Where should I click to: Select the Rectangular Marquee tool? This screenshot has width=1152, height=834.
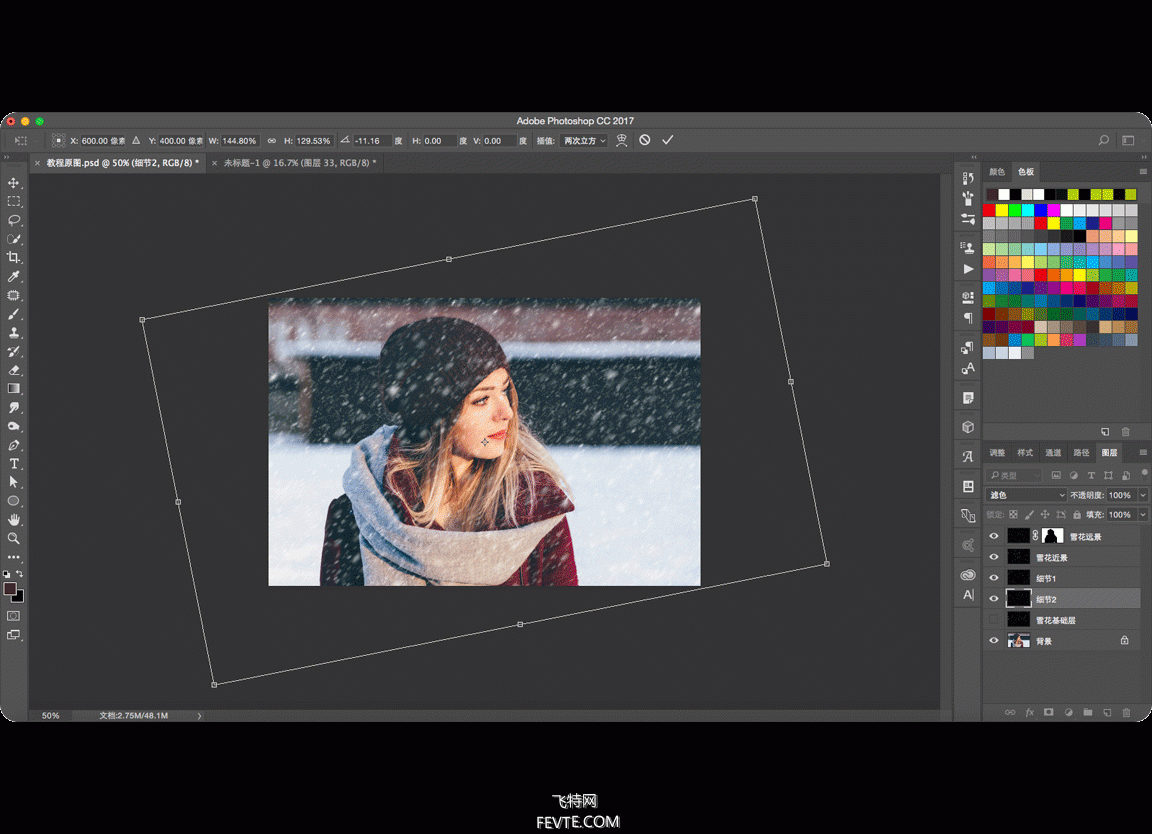tap(13, 201)
